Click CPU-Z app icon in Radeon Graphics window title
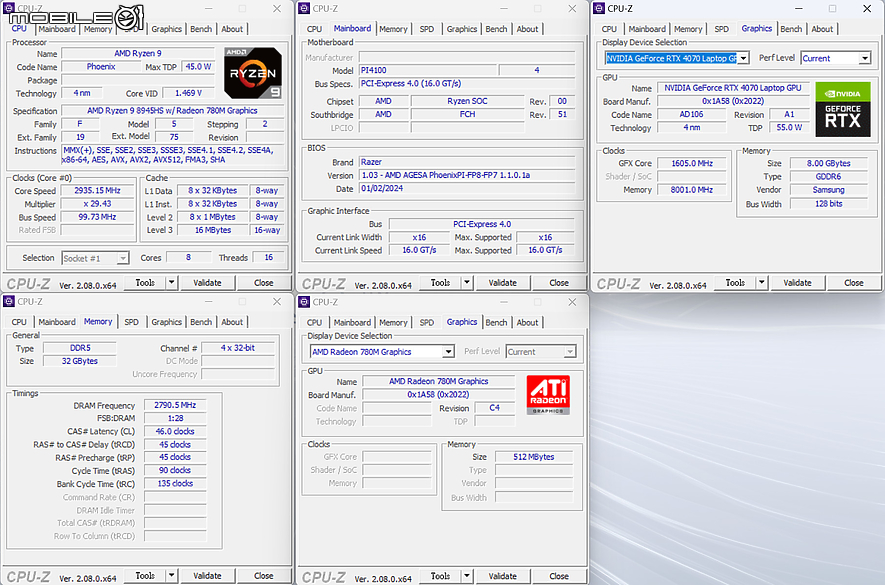This screenshot has height=585, width=885. [x=304, y=302]
